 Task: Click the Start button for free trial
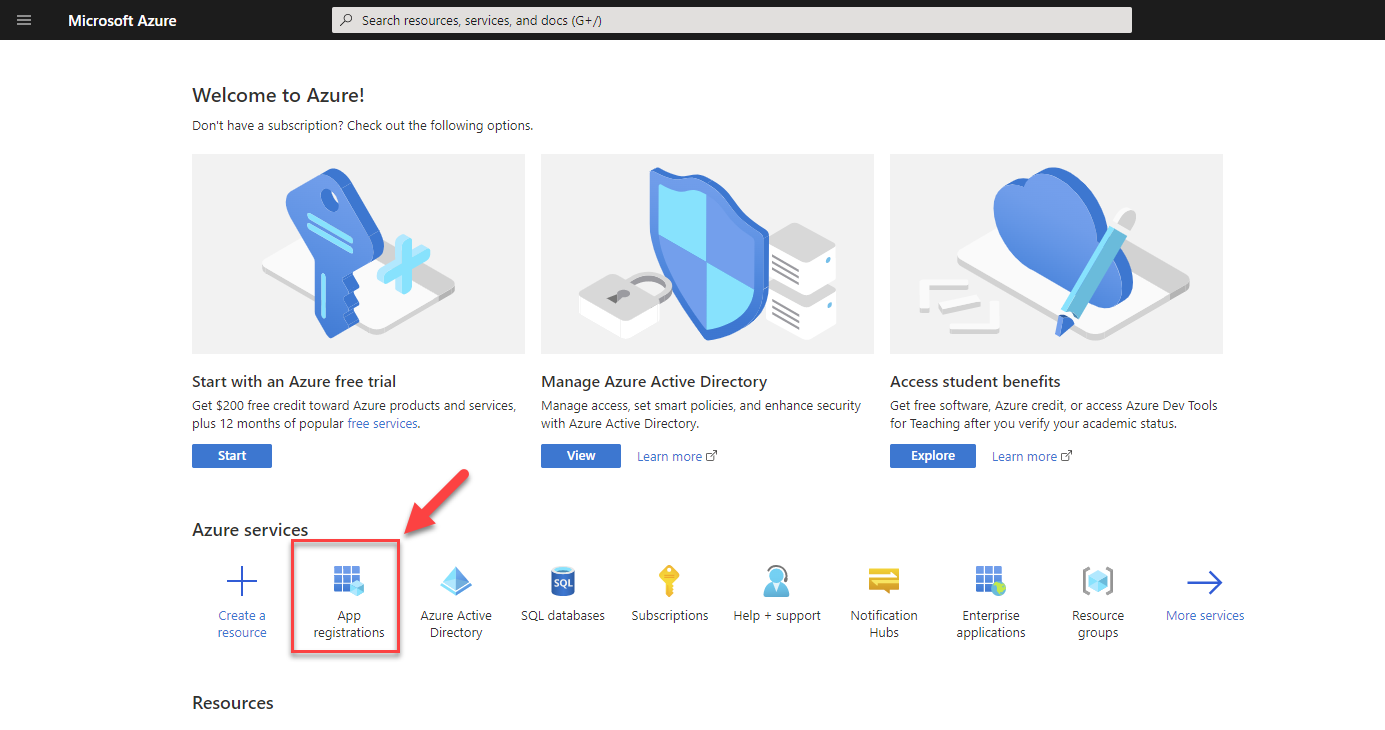click(232, 456)
